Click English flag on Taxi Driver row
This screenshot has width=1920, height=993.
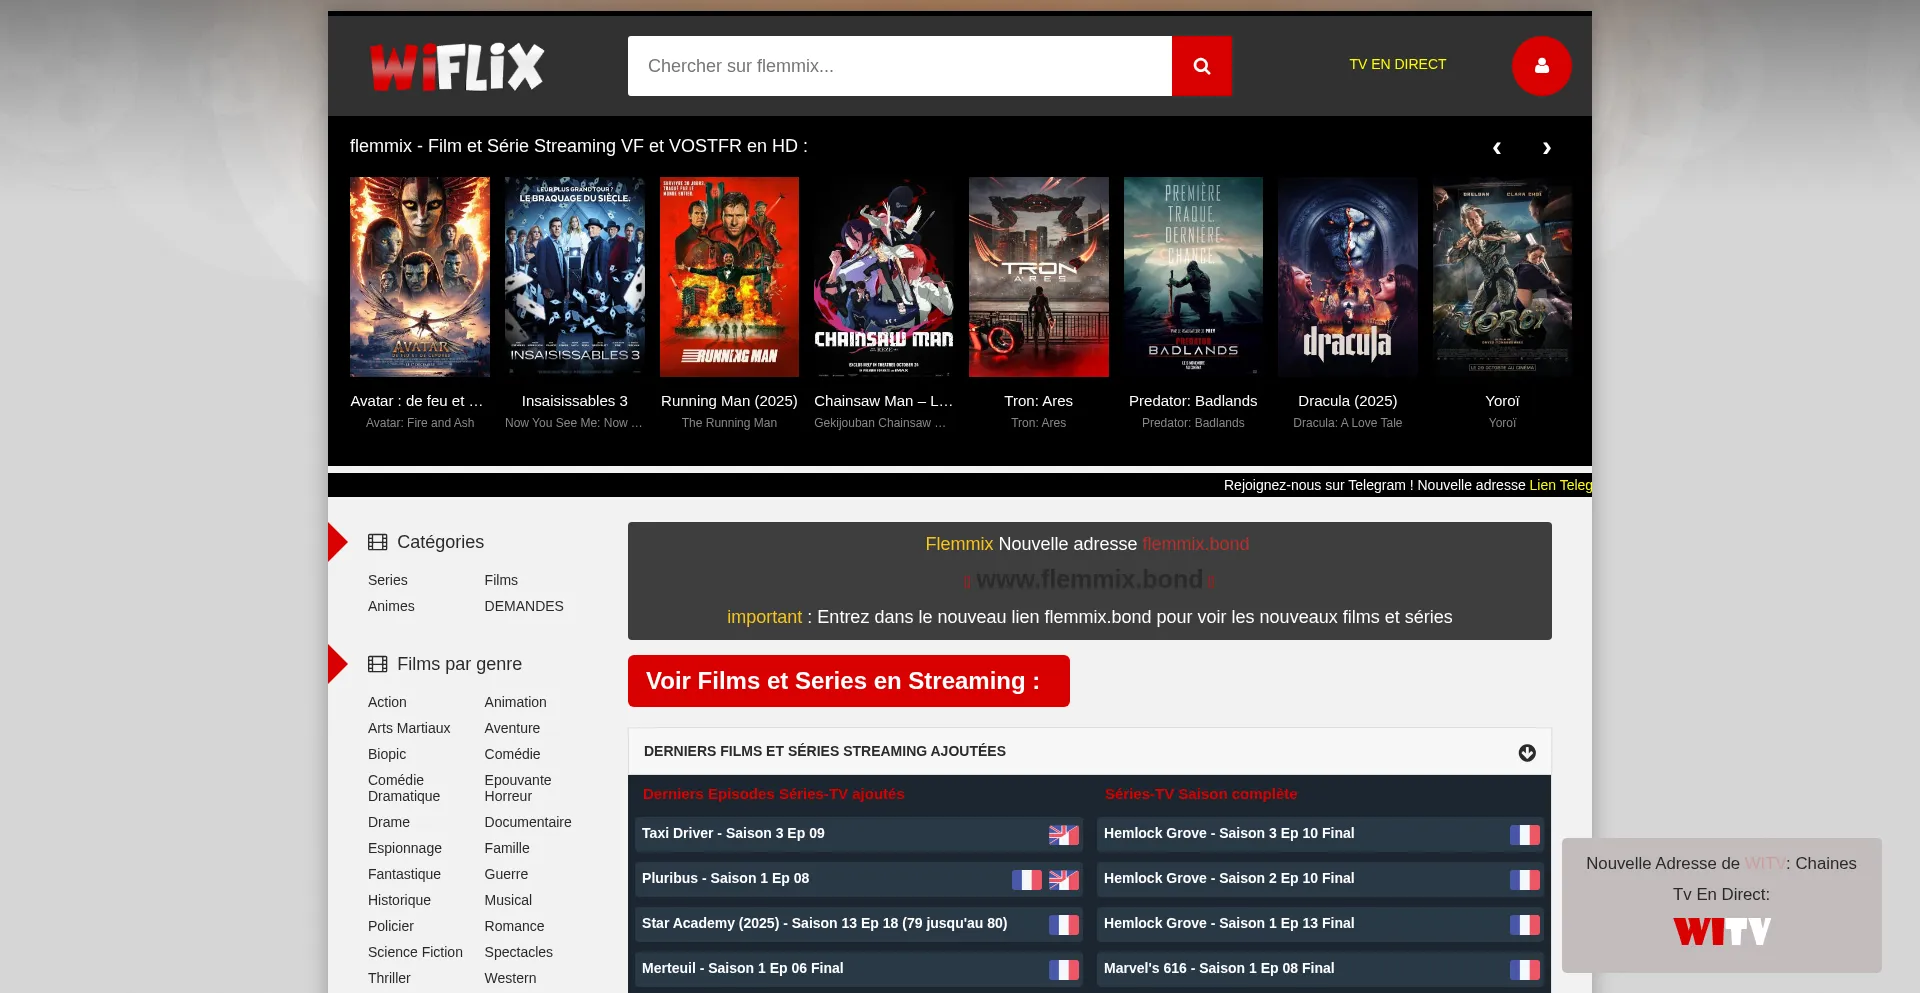(x=1064, y=835)
